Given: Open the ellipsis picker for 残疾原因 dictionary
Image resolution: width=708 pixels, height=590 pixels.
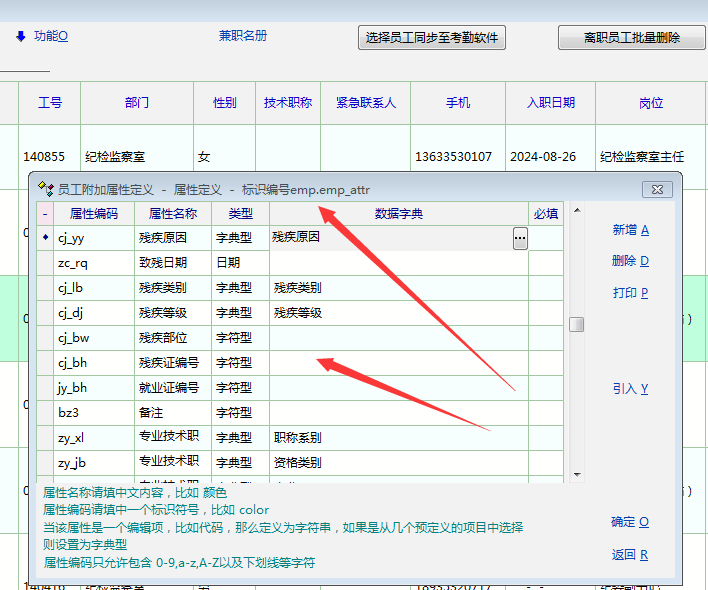Looking at the screenshot, I should point(519,238).
